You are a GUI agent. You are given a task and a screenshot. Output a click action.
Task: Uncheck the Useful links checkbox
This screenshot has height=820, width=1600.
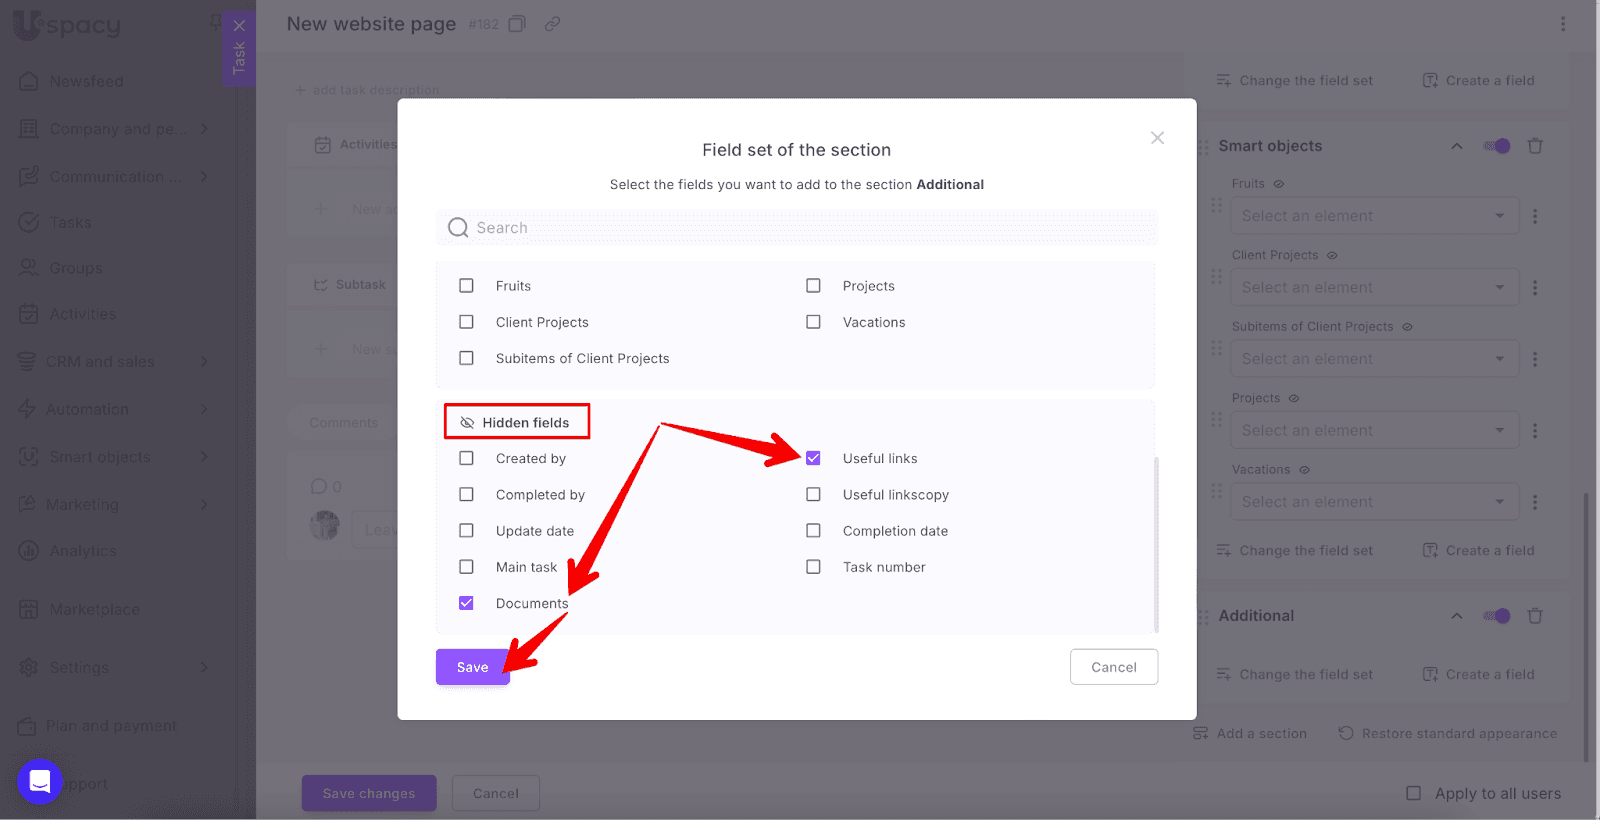813,458
